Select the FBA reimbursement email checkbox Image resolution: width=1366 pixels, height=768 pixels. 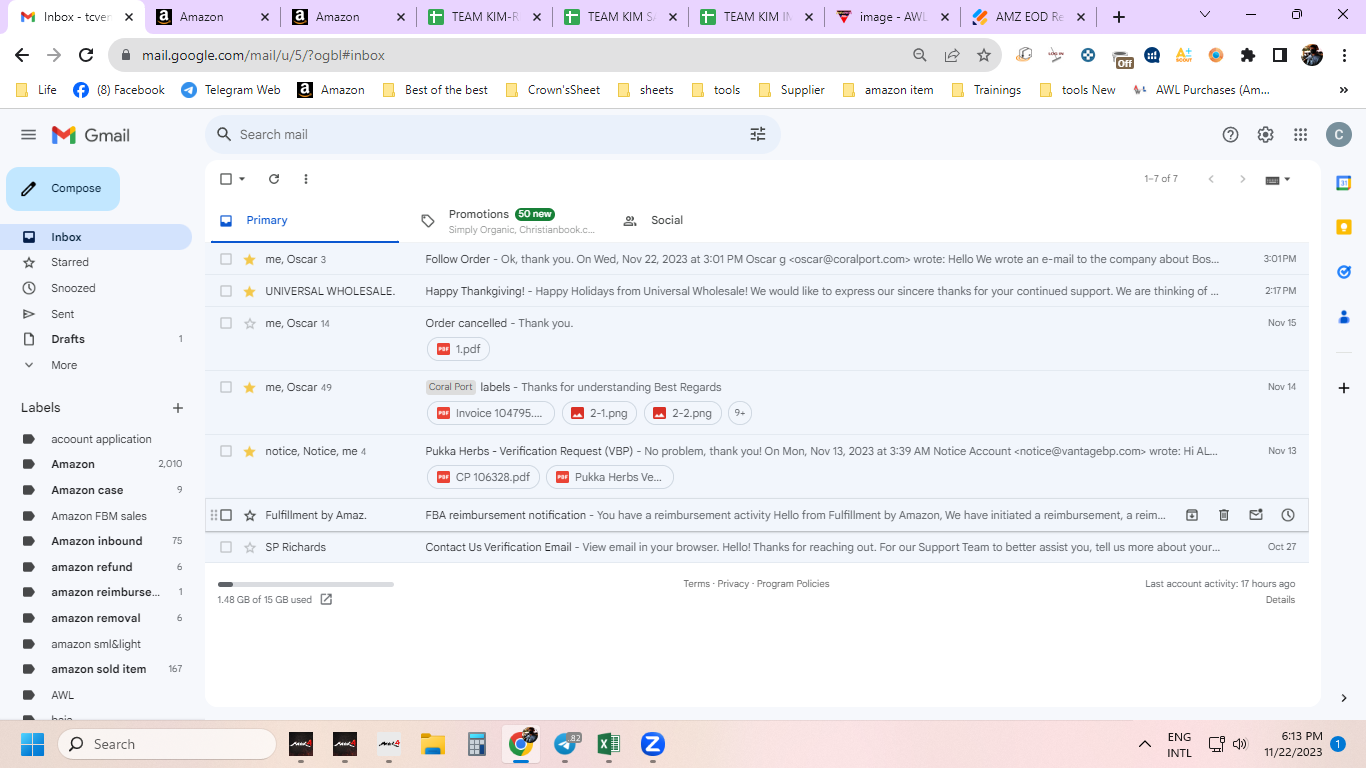click(226, 515)
